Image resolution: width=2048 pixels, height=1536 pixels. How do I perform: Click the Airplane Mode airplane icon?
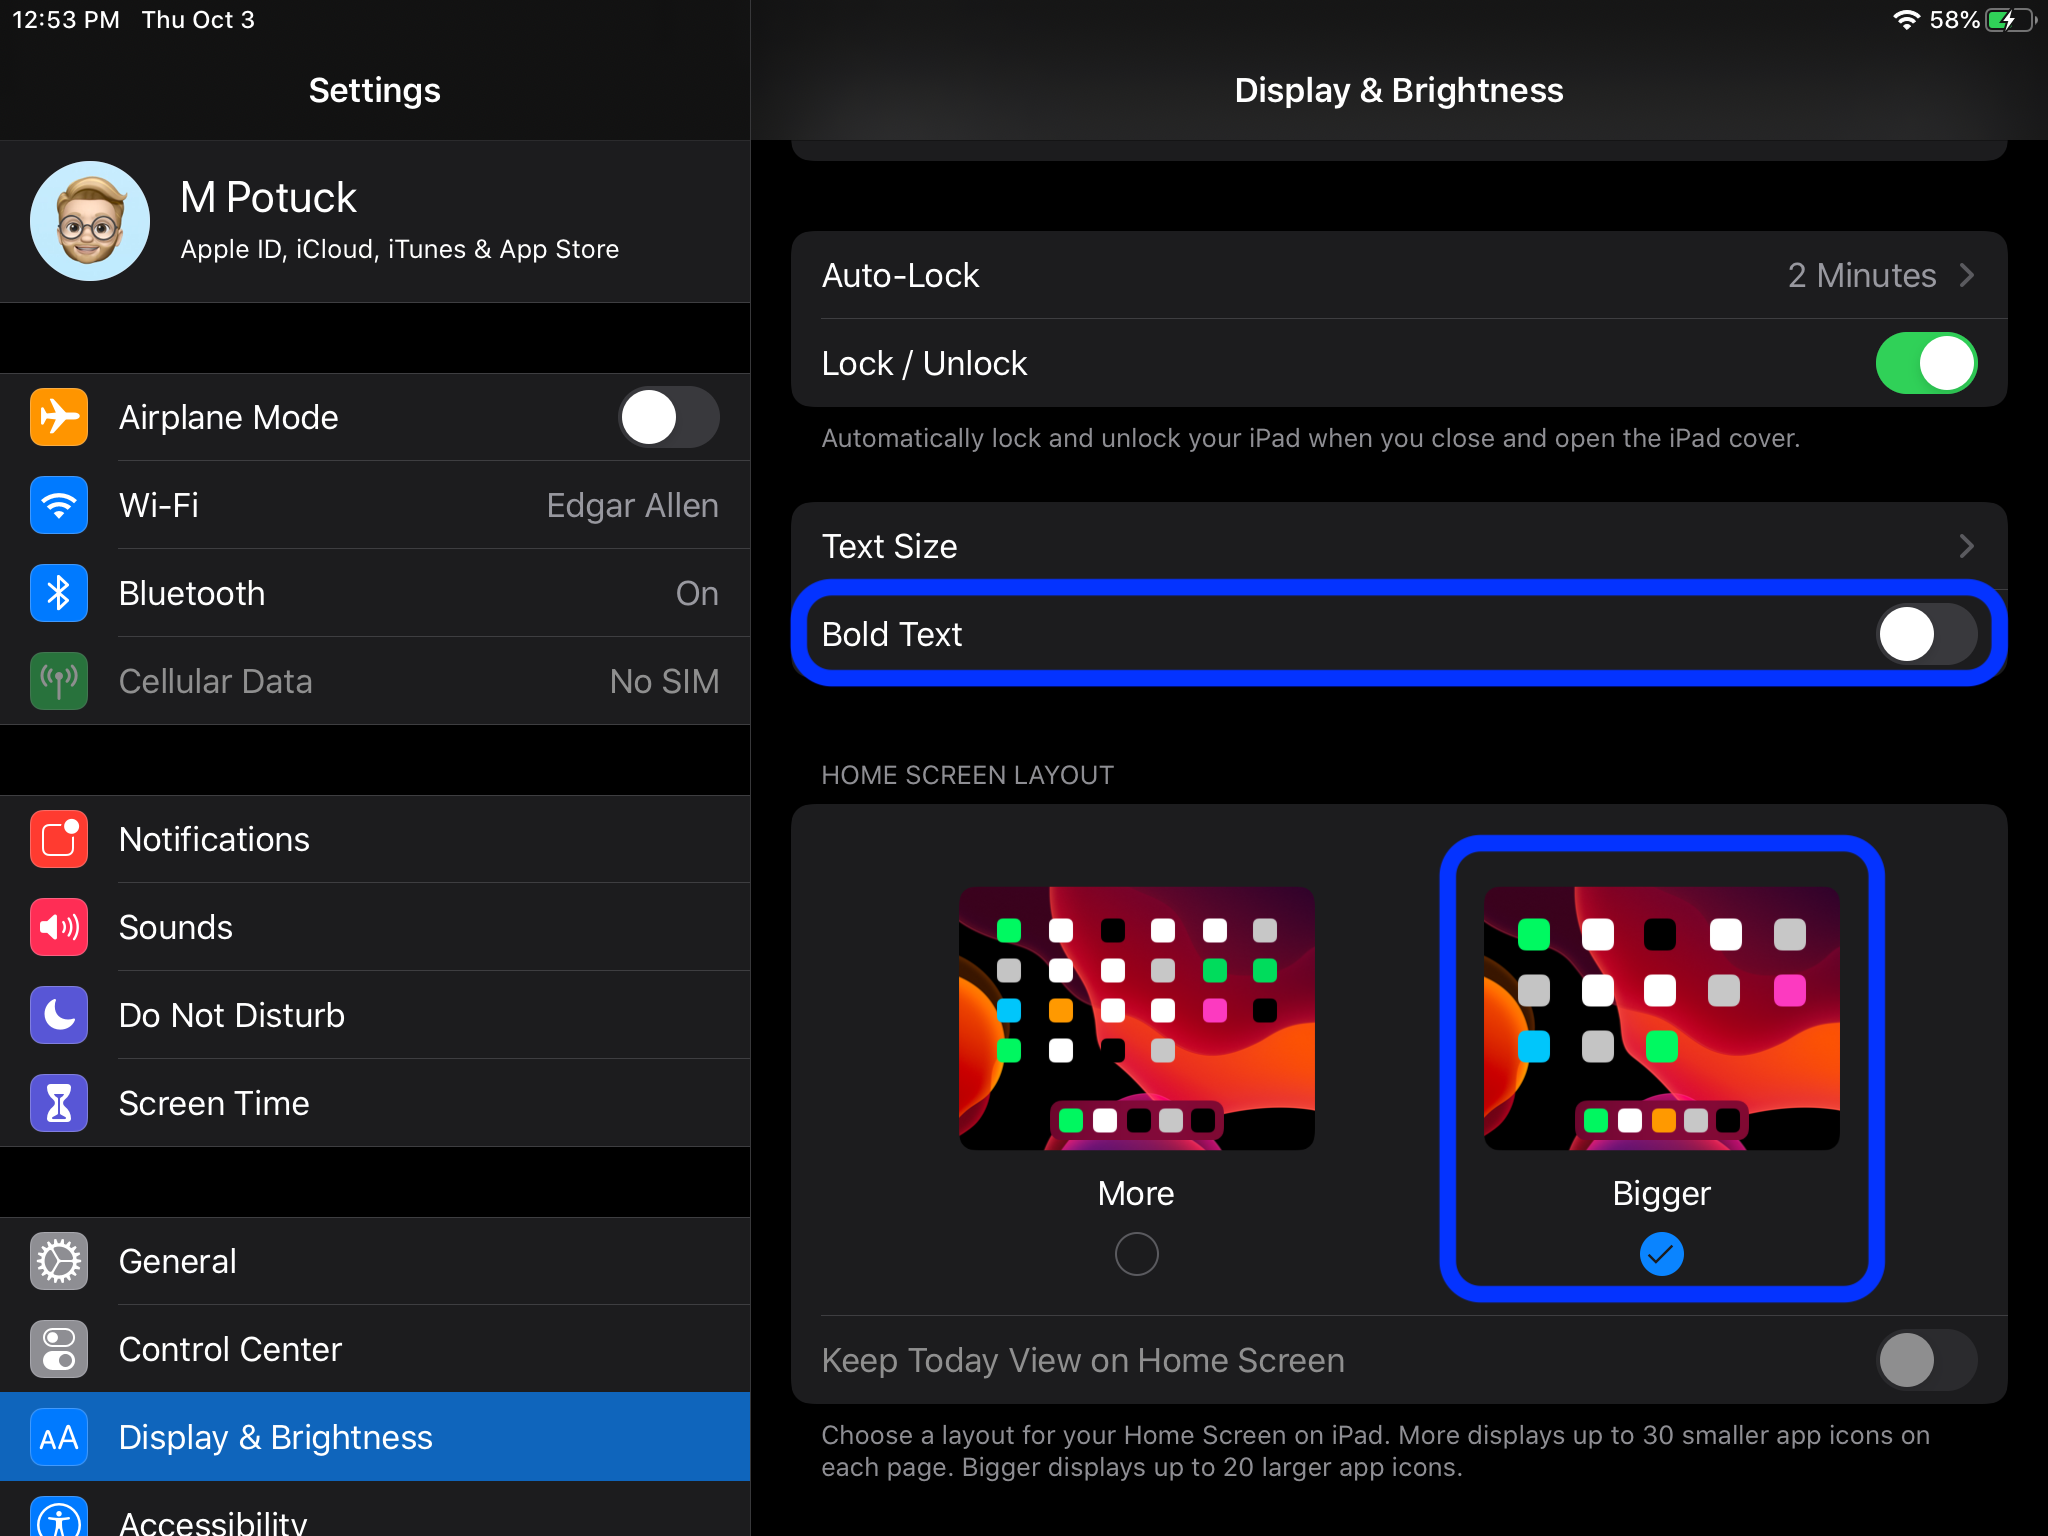coord(59,417)
